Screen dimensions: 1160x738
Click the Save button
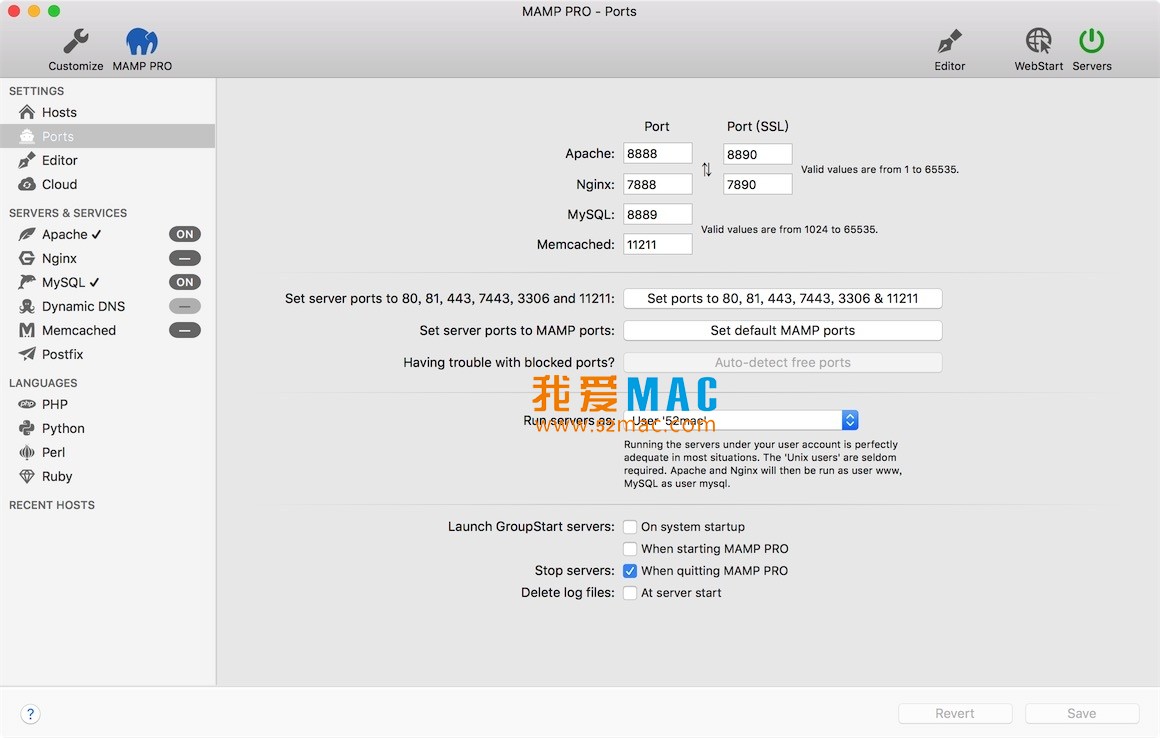click(x=1082, y=714)
